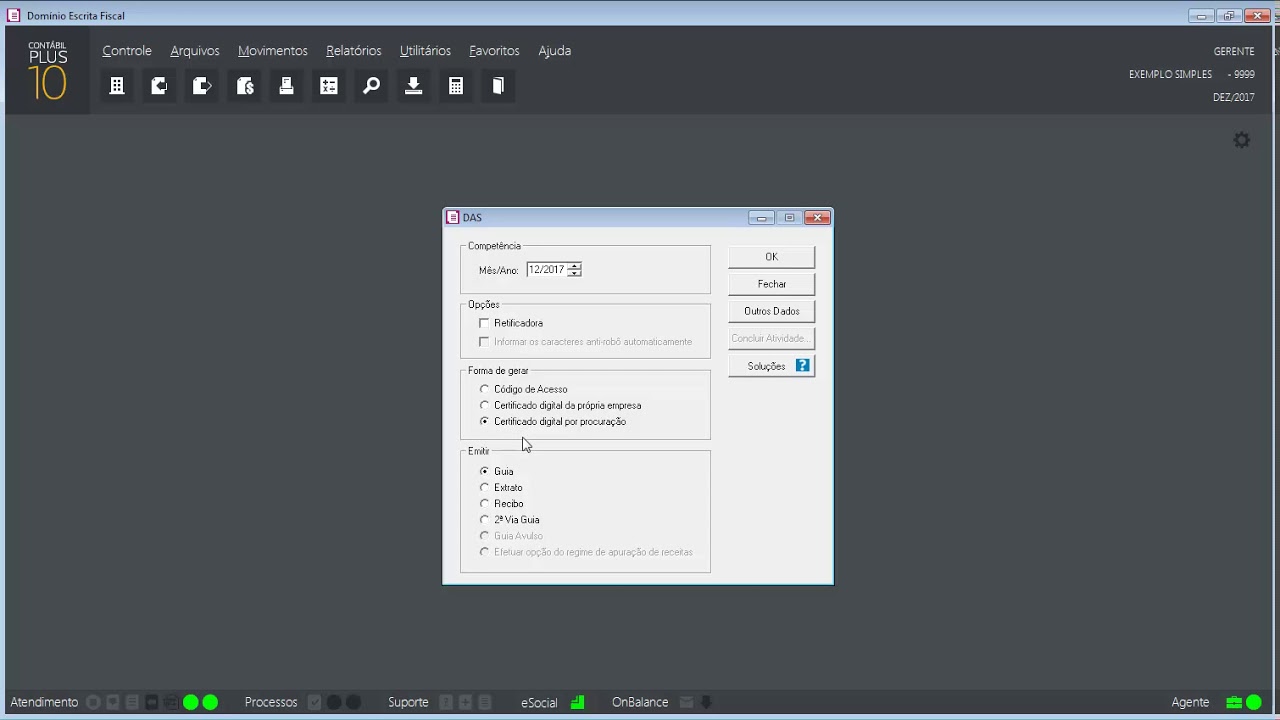This screenshot has height=720, width=1280.
Task: Click the Agente status bar label
Action: (1190, 702)
